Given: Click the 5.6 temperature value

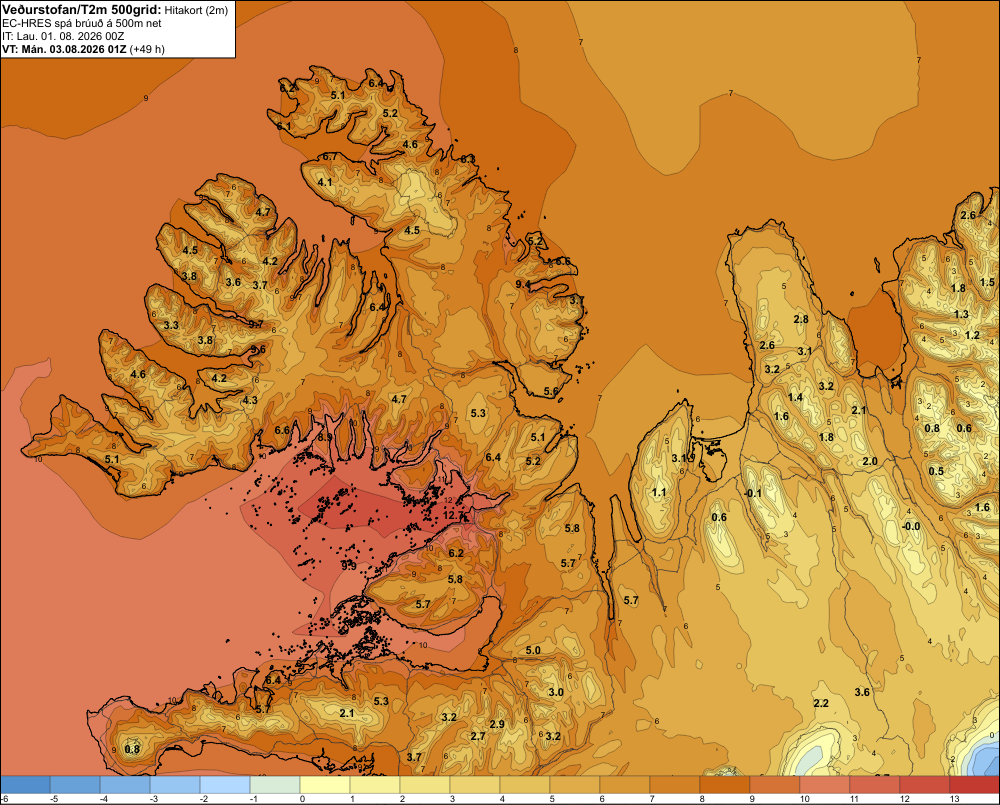Looking at the screenshot, I should click(x=551, y=392).
